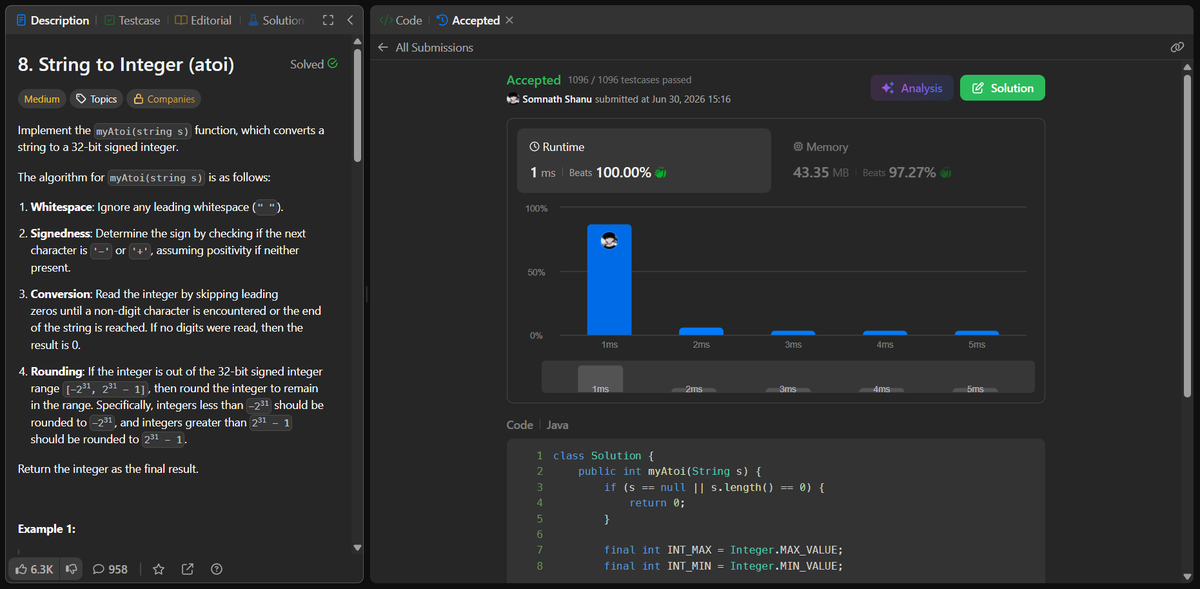Open the Description tab

pyautogui.click(x=52, y=20)
